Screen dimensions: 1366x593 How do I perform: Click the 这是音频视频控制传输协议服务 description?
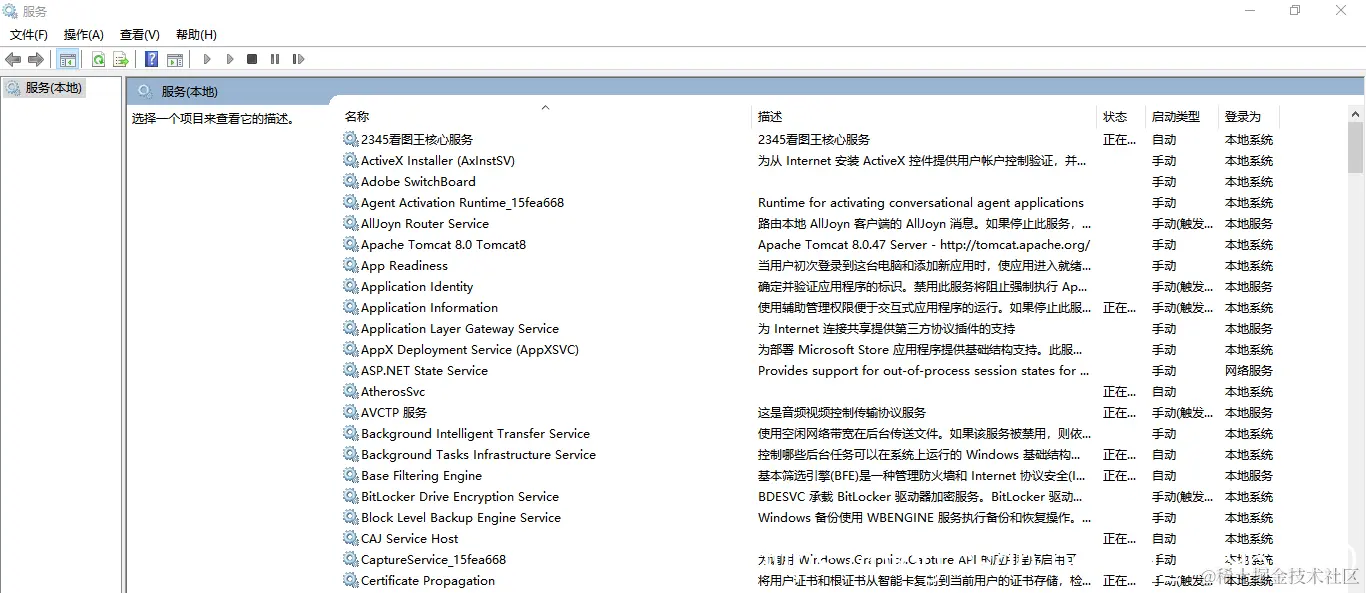(x=842, y=412)
